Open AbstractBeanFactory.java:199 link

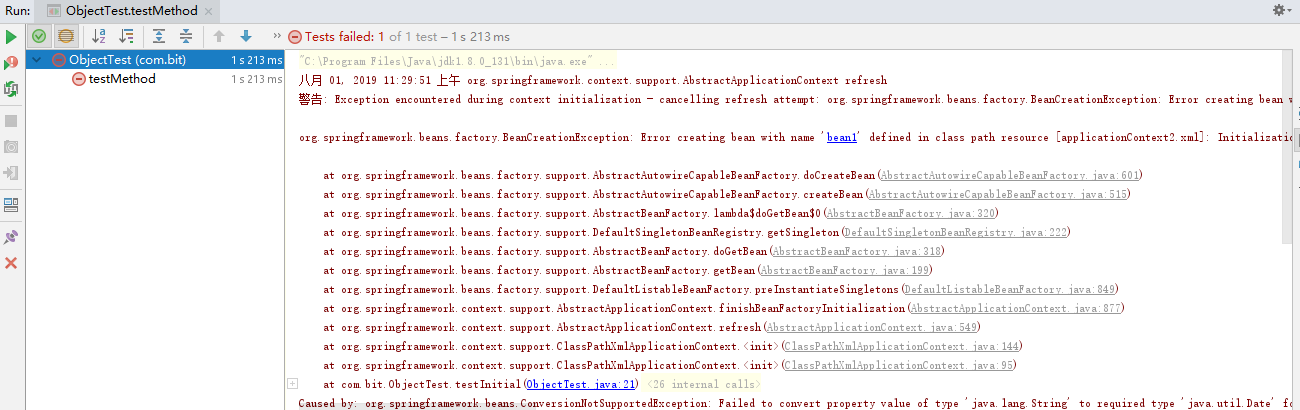[x=845, y=270]
